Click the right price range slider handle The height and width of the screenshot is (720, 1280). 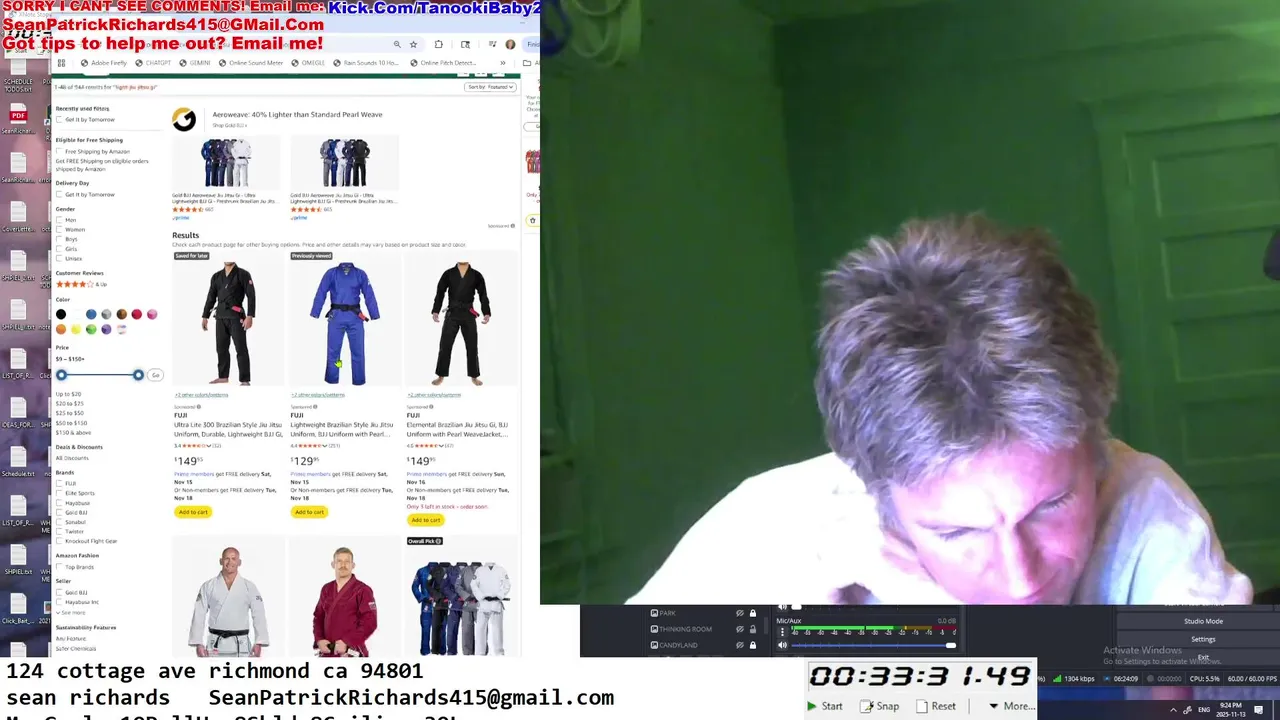[138, 375]
